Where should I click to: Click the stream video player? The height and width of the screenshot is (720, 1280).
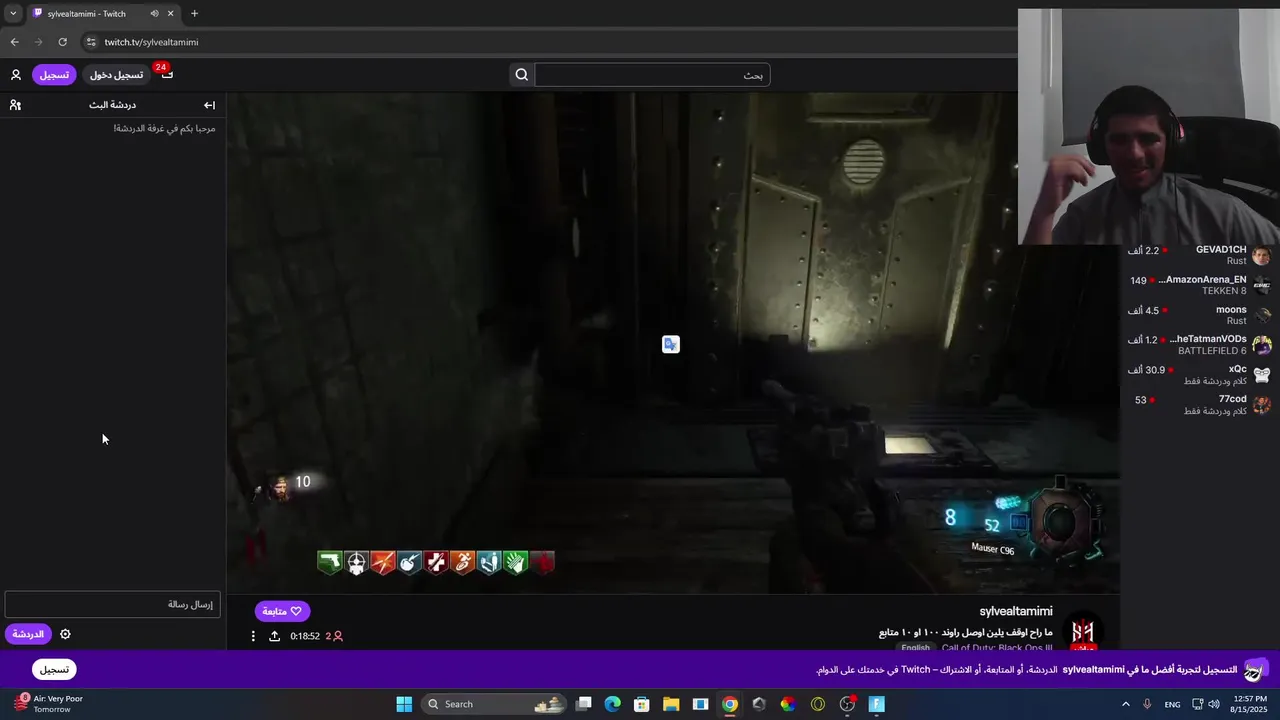point(672,343)
